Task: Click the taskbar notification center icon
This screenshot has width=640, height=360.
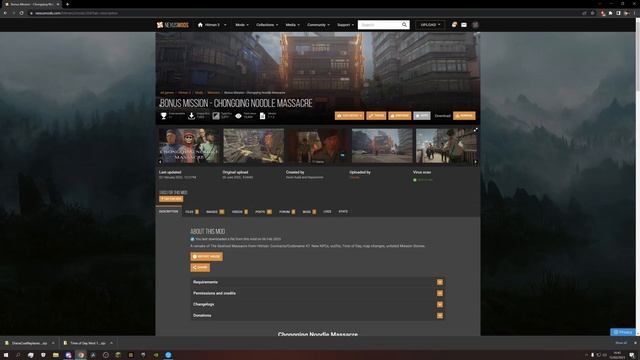Action: tap(632, 355)
